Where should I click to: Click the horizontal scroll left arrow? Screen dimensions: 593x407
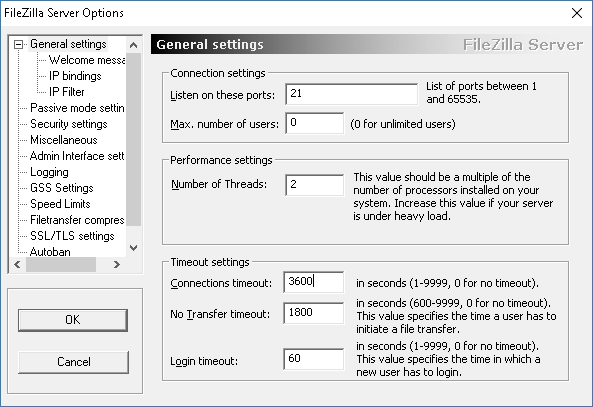tap(17, 264)
